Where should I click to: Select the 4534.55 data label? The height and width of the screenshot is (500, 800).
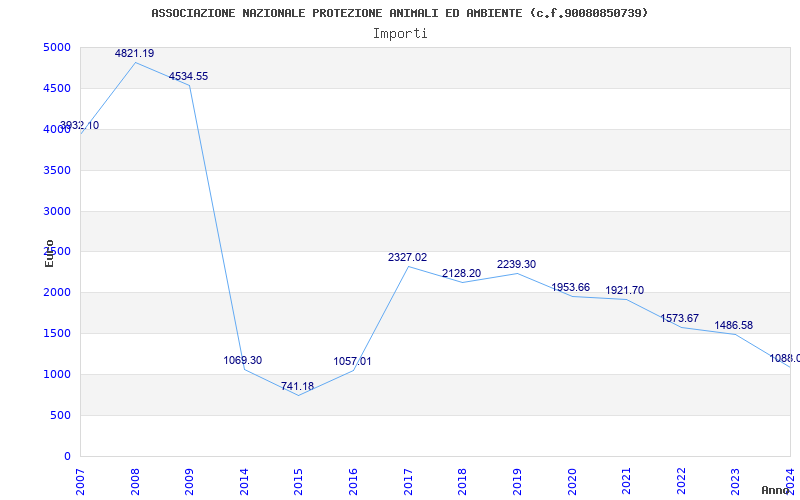[188, 77]
